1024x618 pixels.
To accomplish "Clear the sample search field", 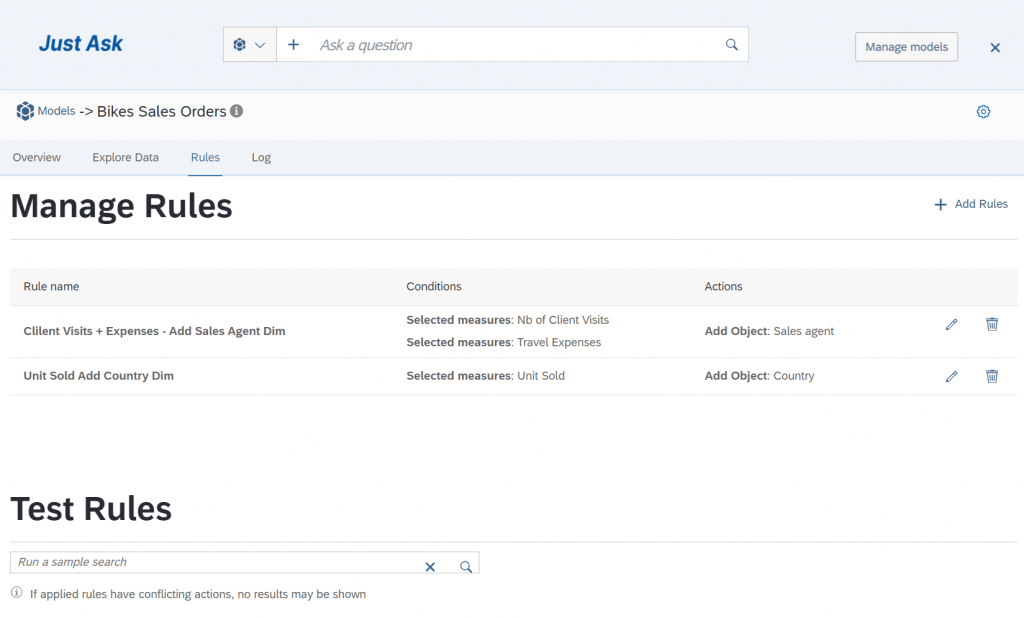I will tap(430, 567).
